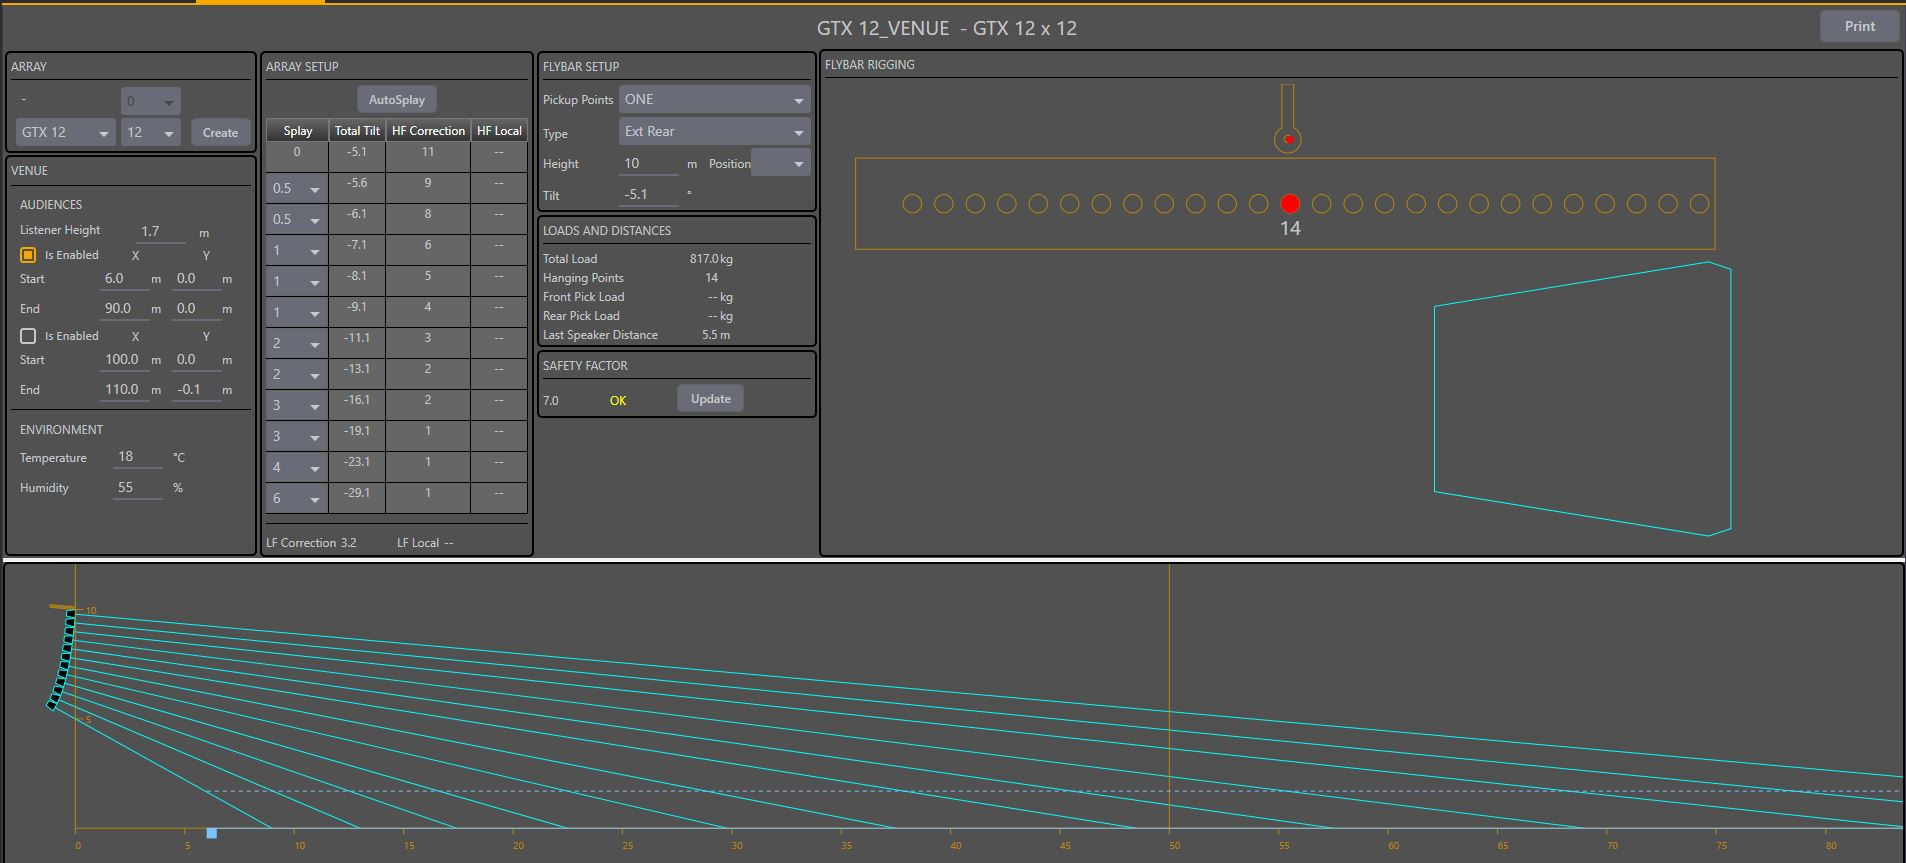The width and height of the screenshot is (1906, 863).
Task: Open the Pickup Points dropdown
Action: (x=714, y=100)
